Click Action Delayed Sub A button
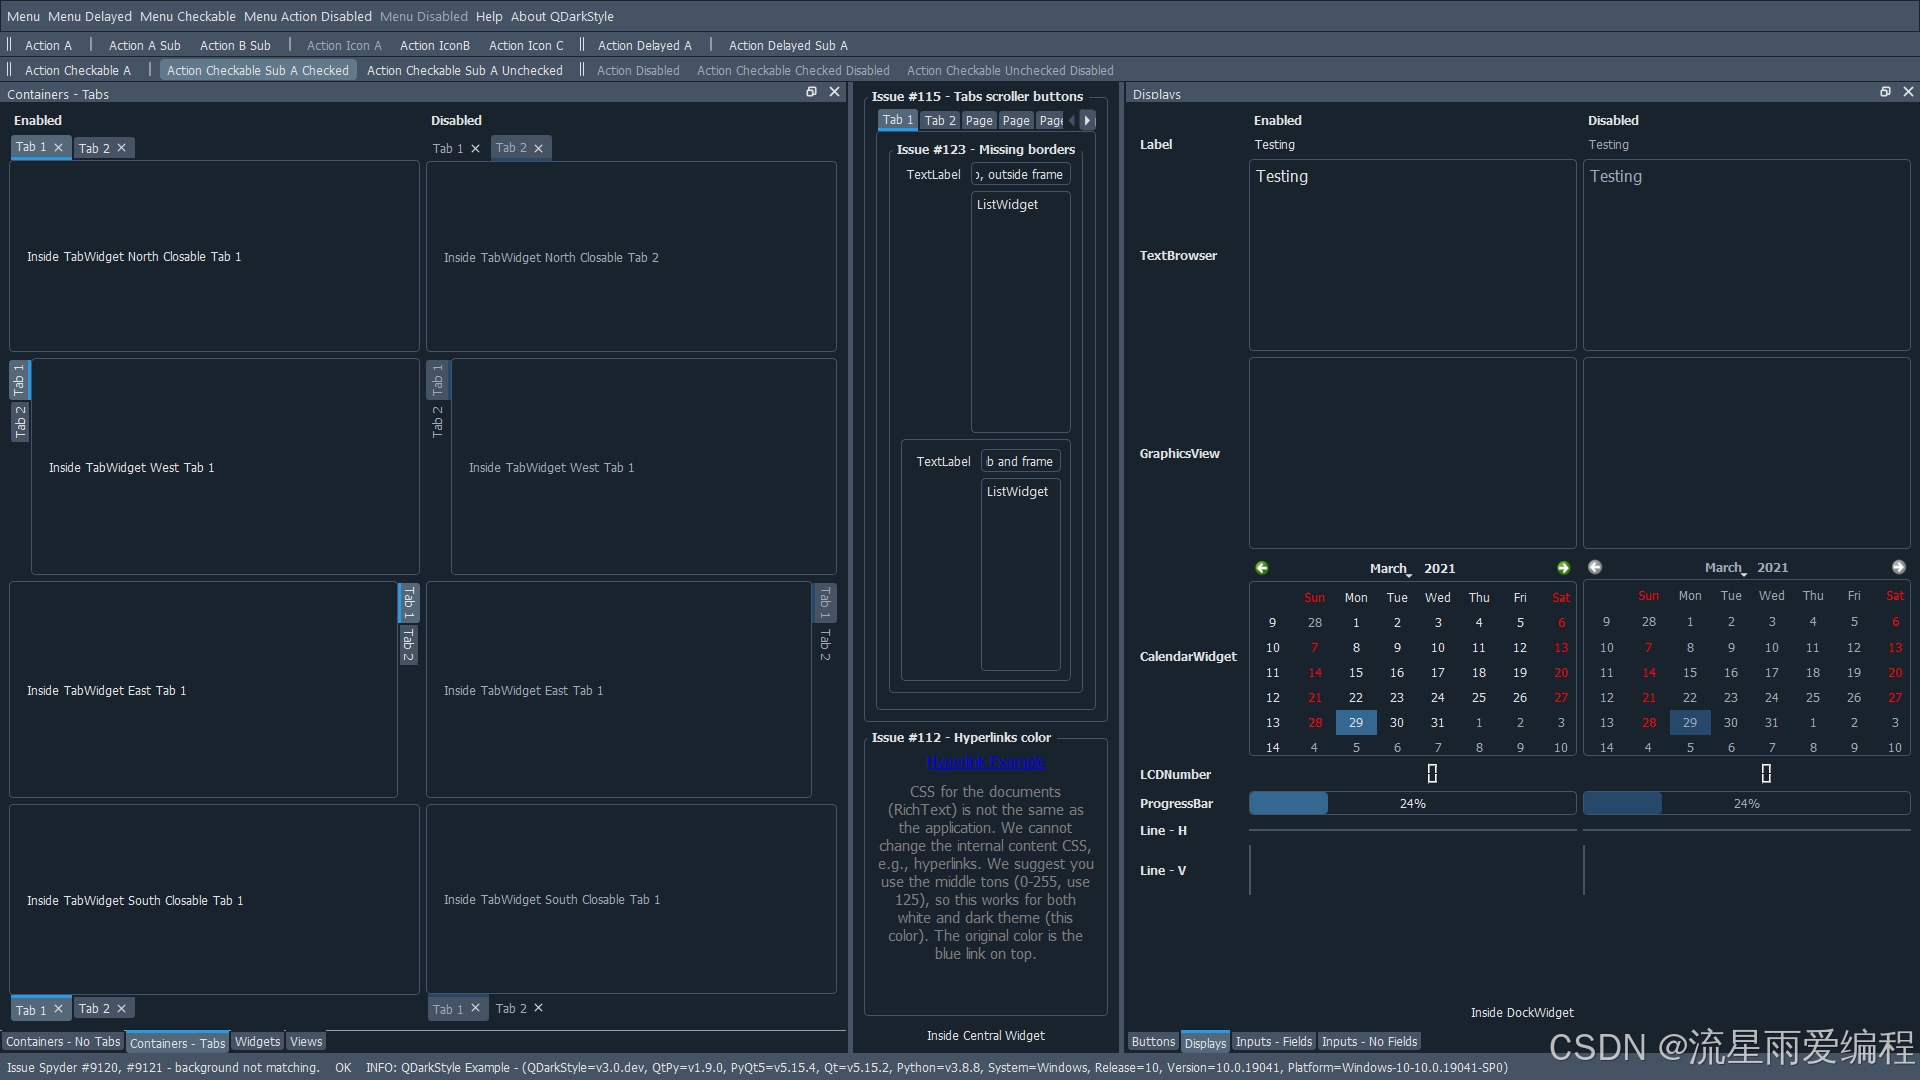This screenshot has height=1080, width=1920. pos(787,46)
